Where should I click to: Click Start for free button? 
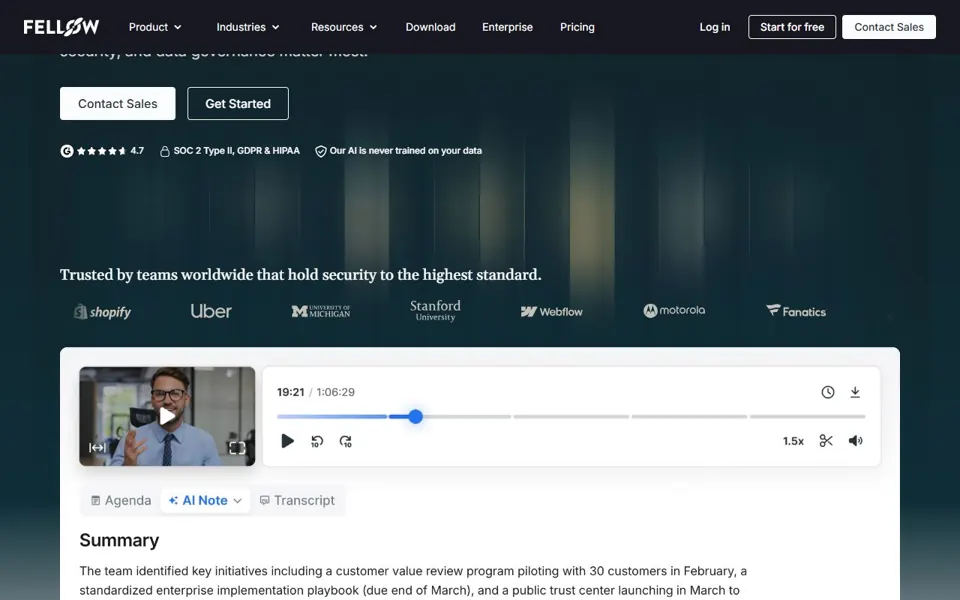(x=792, y=27)
